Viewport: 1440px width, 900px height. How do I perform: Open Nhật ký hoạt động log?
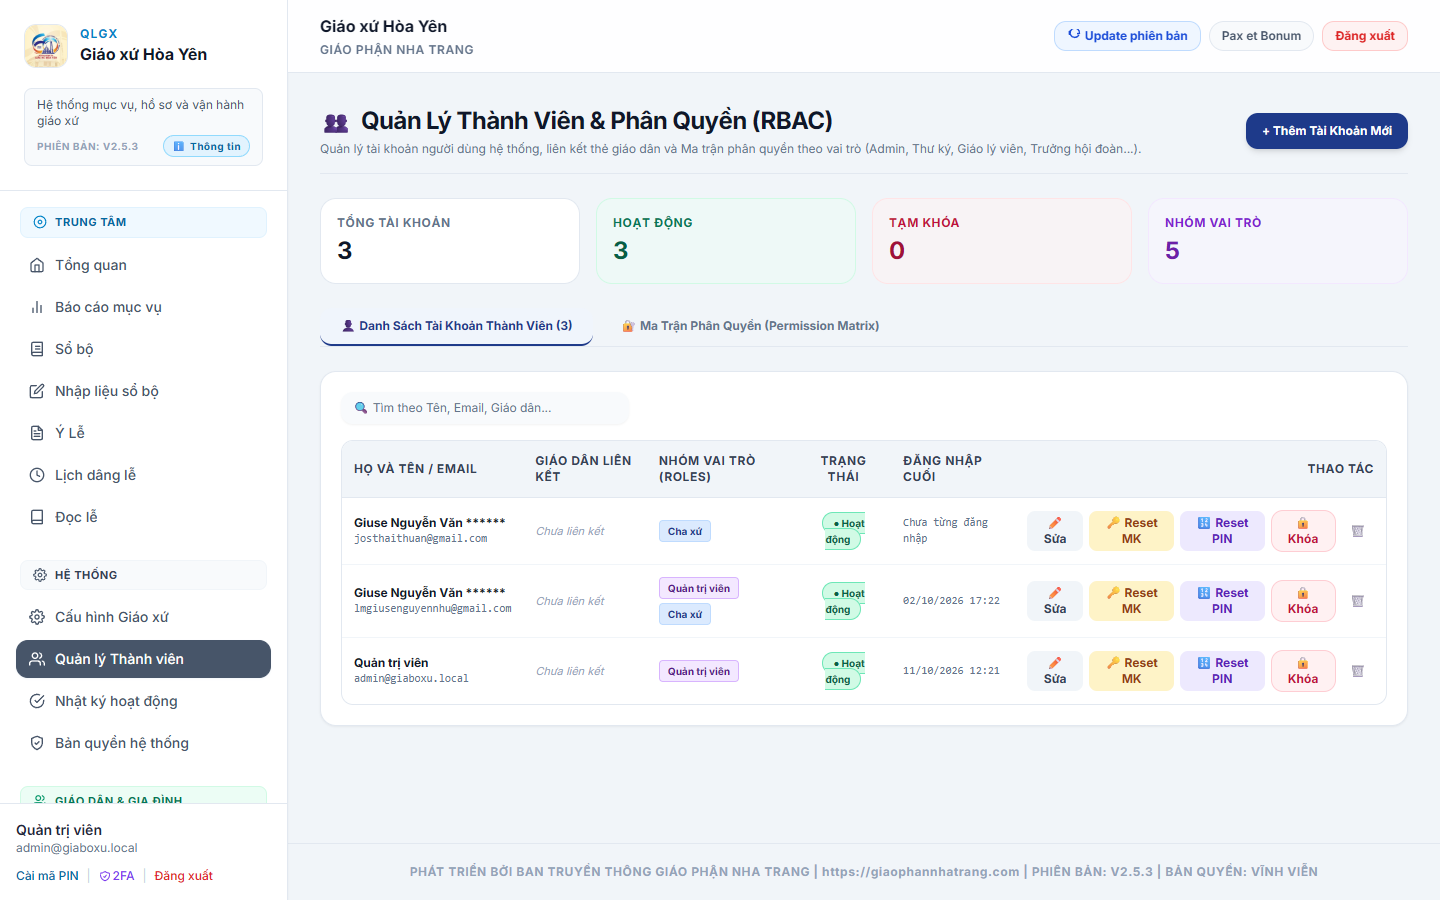click(x=143, y=701)
